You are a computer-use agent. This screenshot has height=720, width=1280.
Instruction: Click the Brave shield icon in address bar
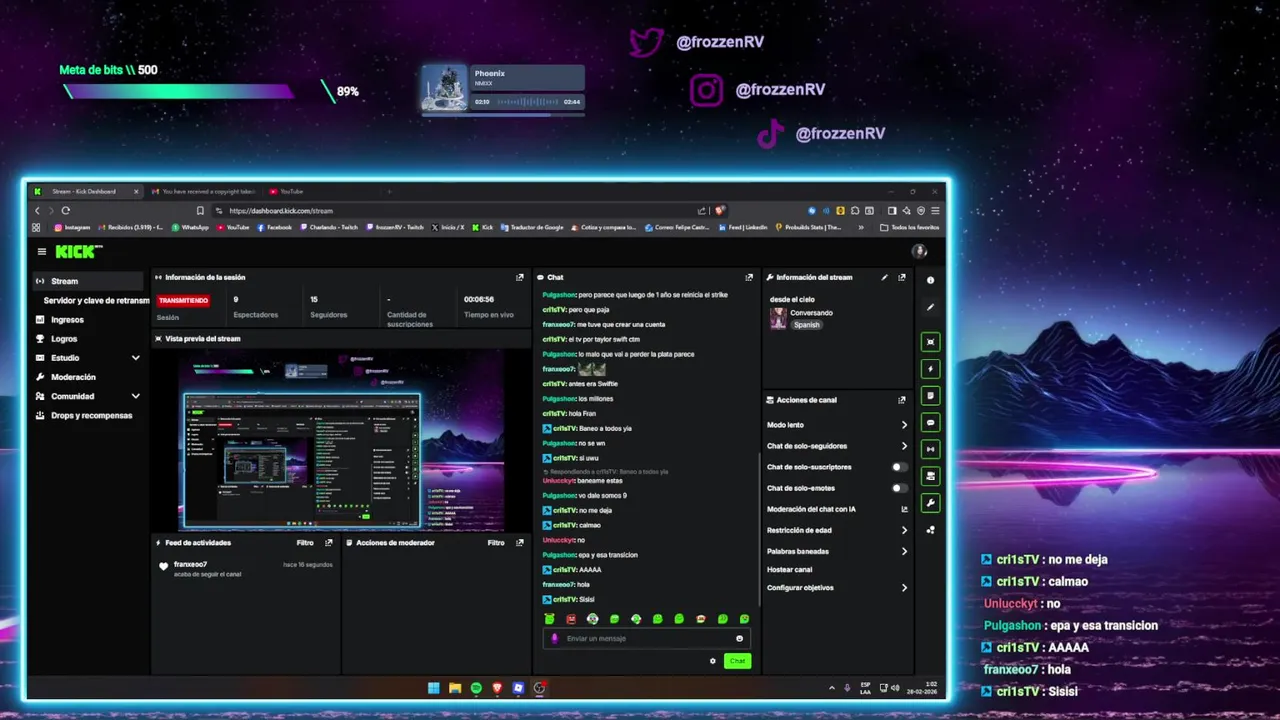click(x=719, y=211)
